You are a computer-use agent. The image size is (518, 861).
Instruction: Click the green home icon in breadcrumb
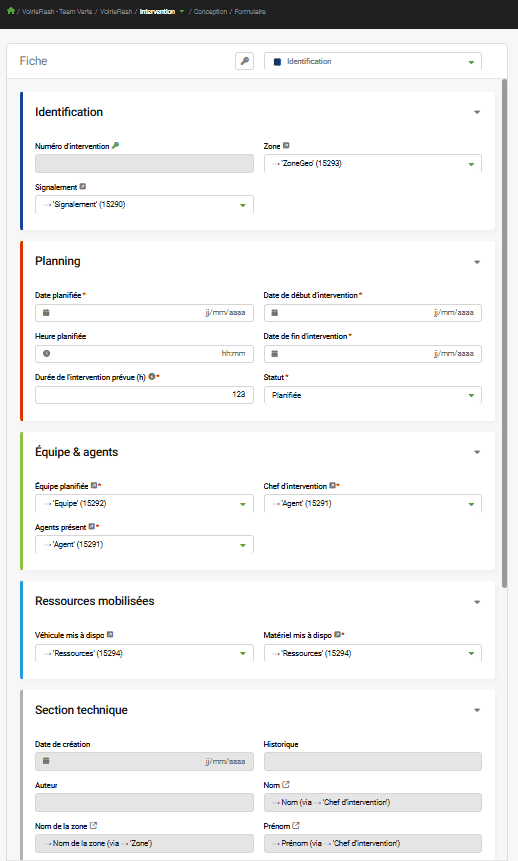point(10,10)
